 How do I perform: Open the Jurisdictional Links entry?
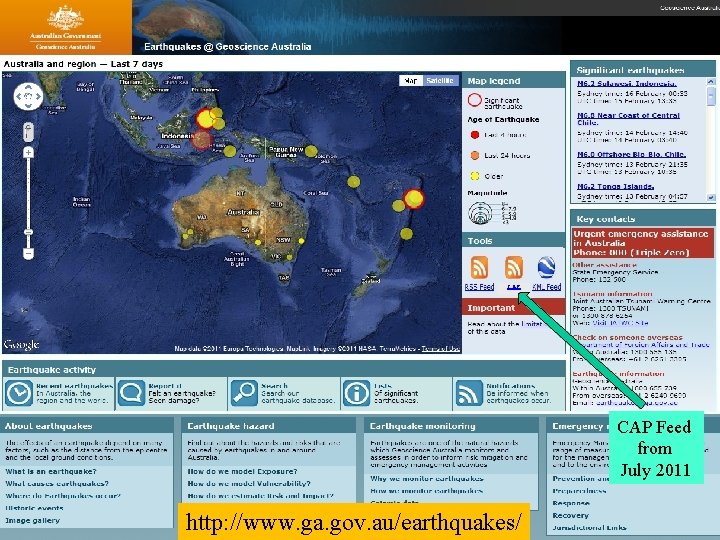click(x=589, y=528)
